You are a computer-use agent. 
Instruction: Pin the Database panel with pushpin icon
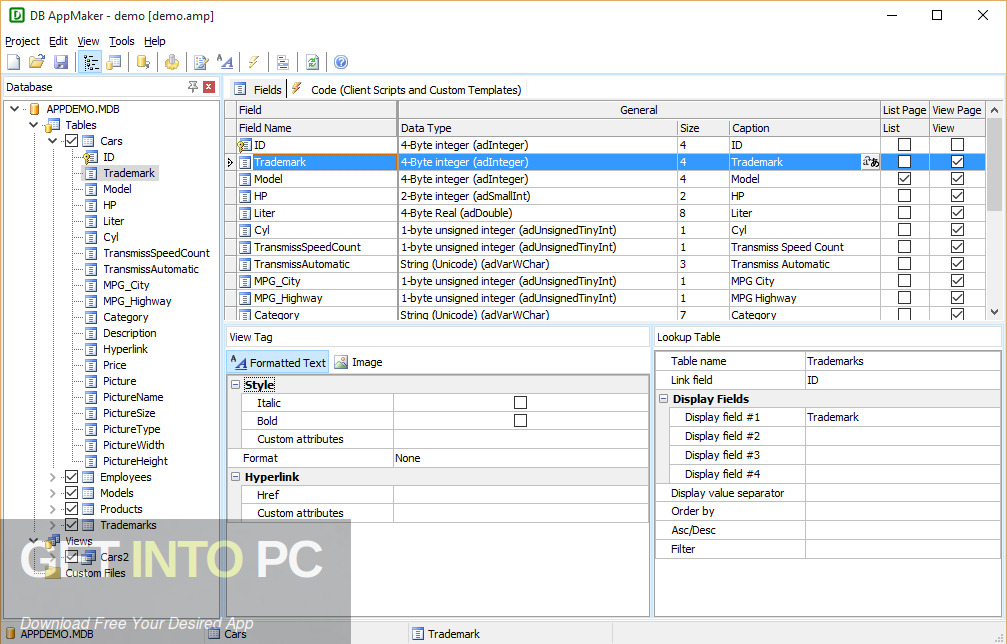pyautogui.click(x=193, y=87)
